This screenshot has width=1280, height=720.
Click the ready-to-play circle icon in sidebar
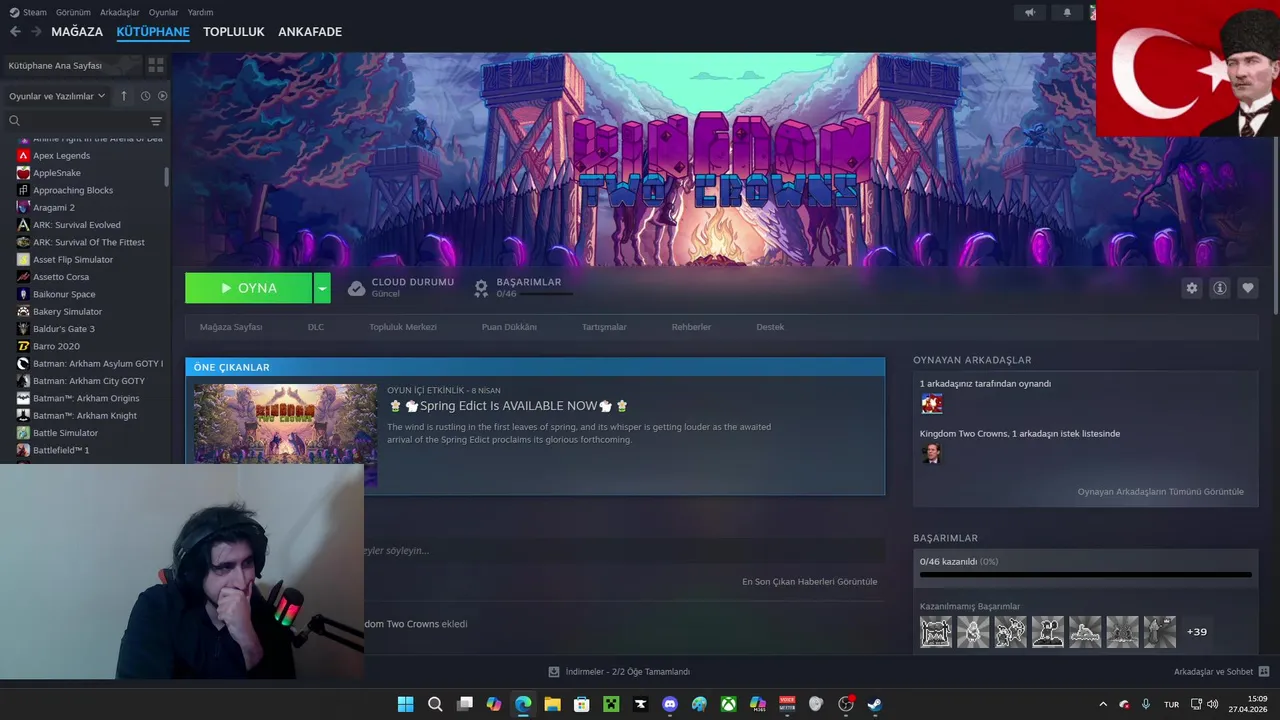tap(162, 96)
